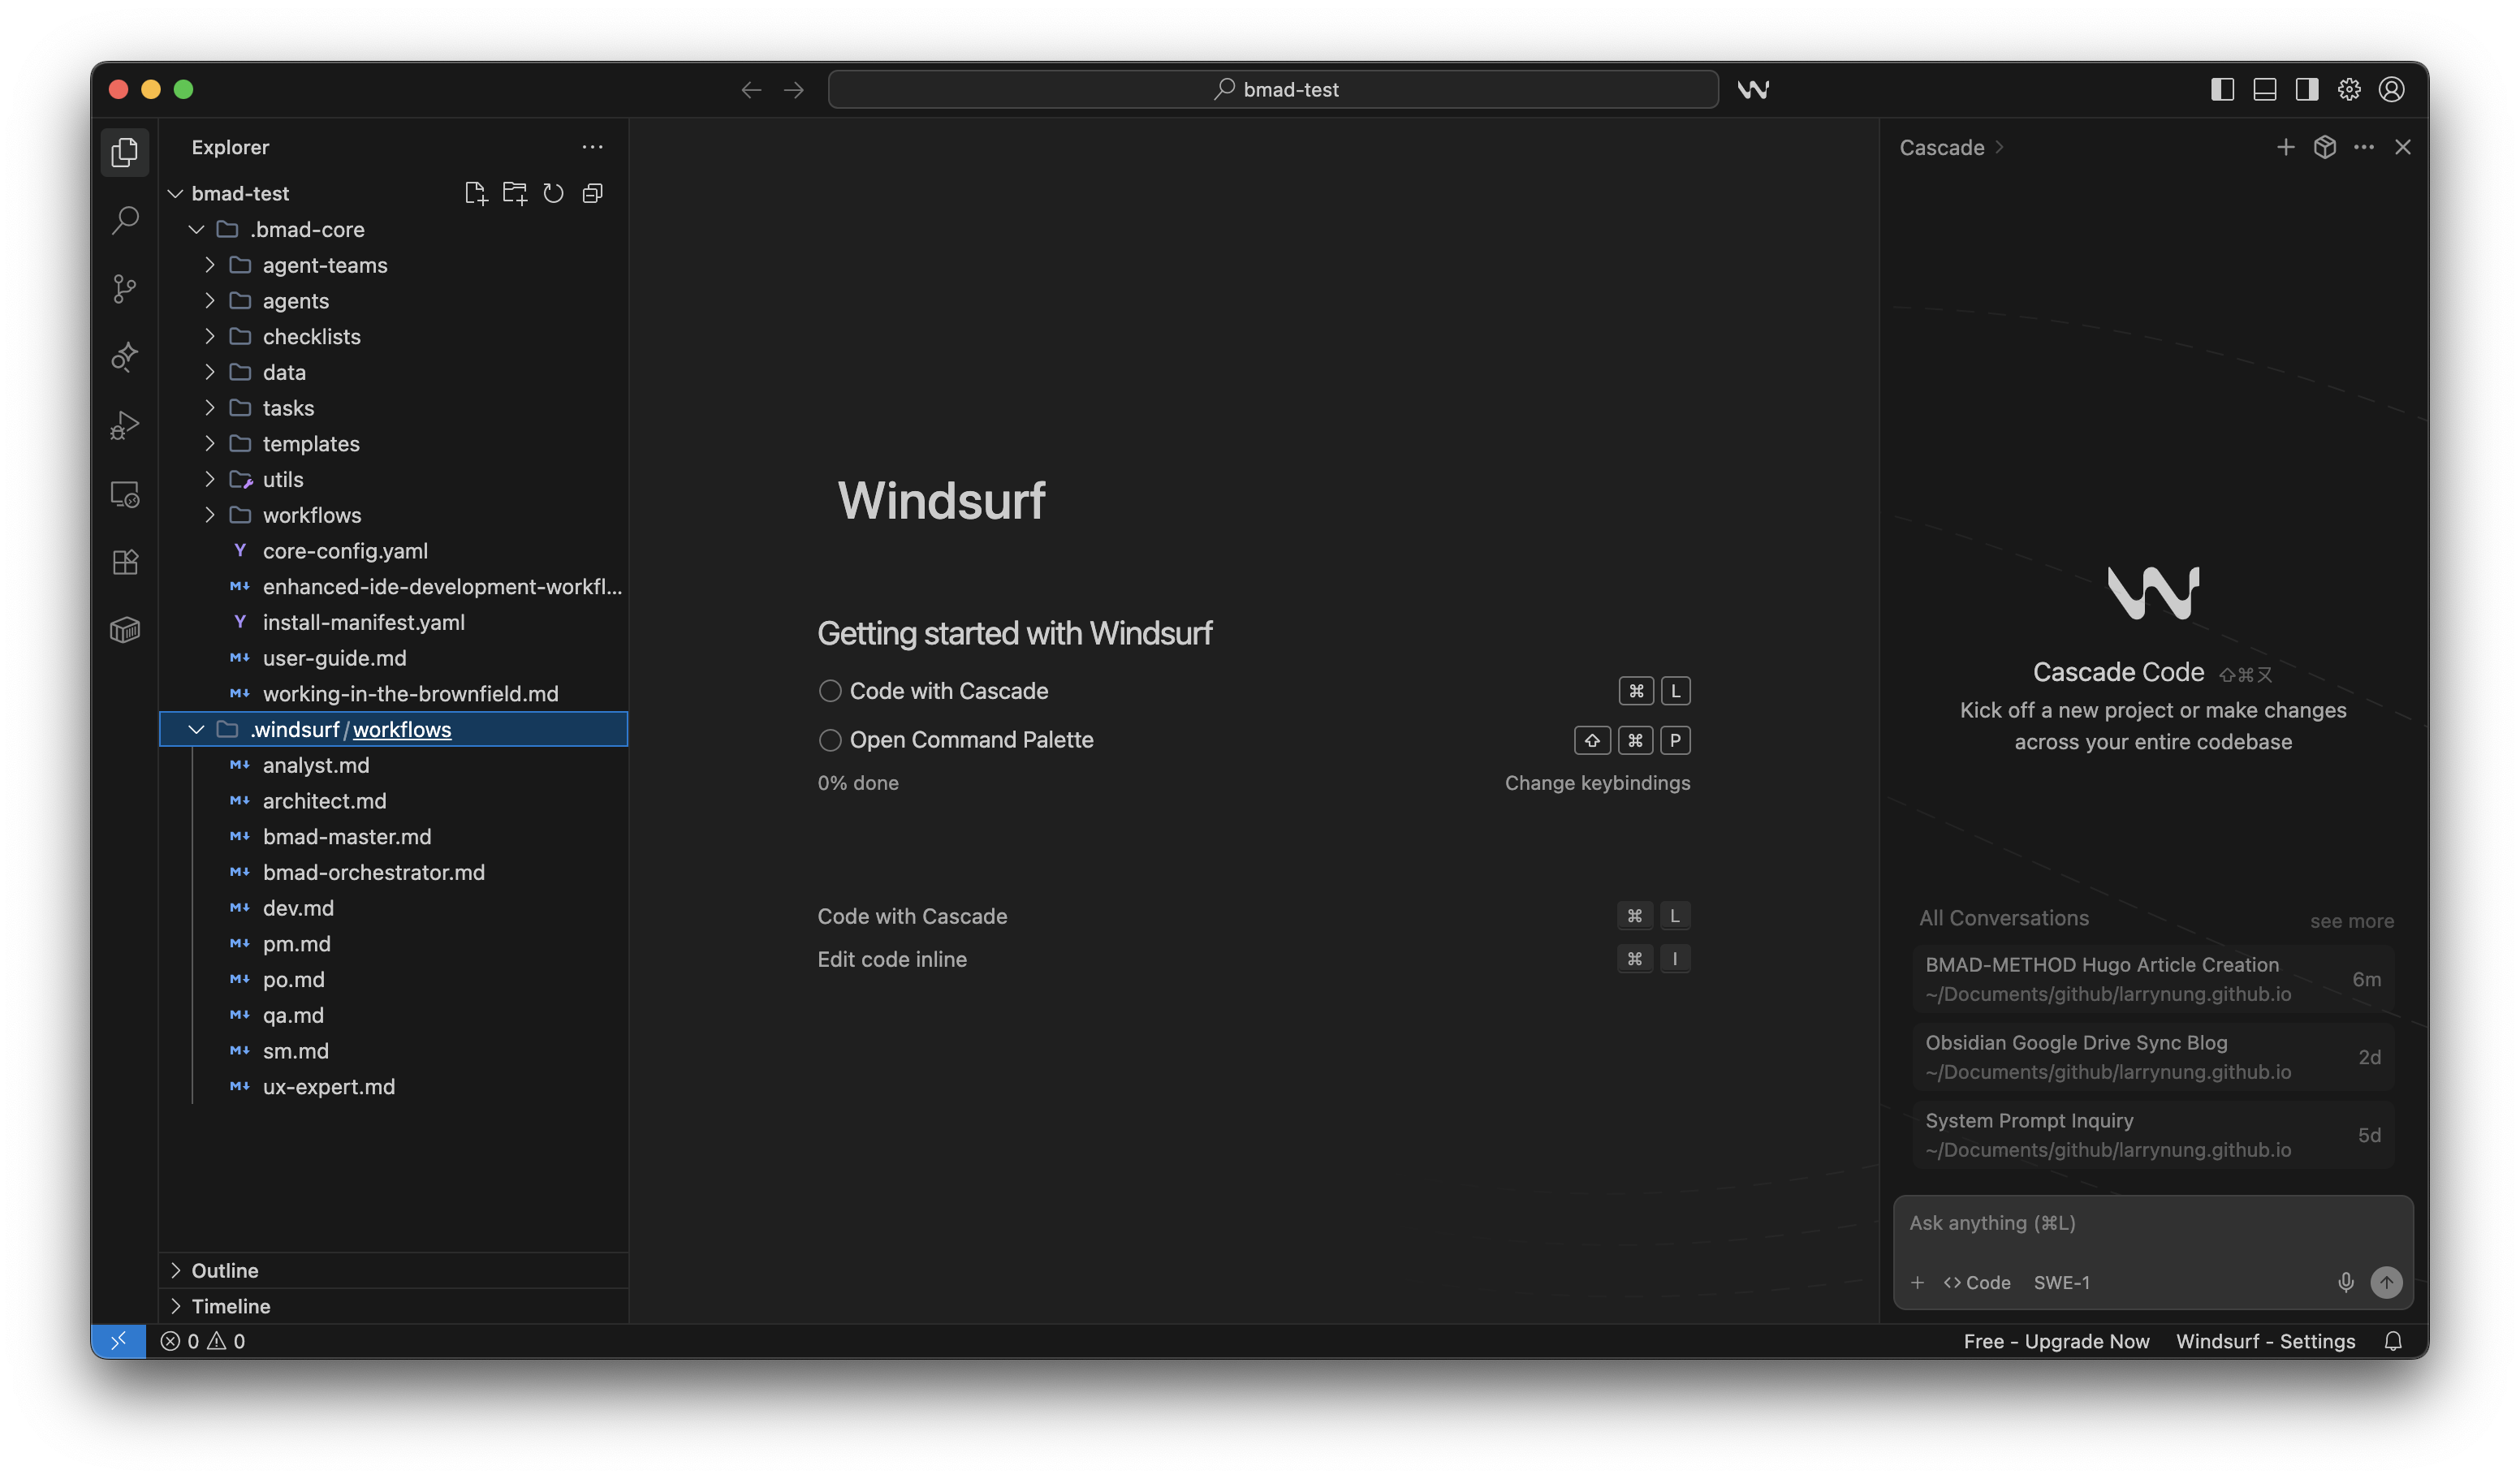Open the settings gear in title bar
The height and width of the screenshot is (1479, 2520).
point(2349,90)
